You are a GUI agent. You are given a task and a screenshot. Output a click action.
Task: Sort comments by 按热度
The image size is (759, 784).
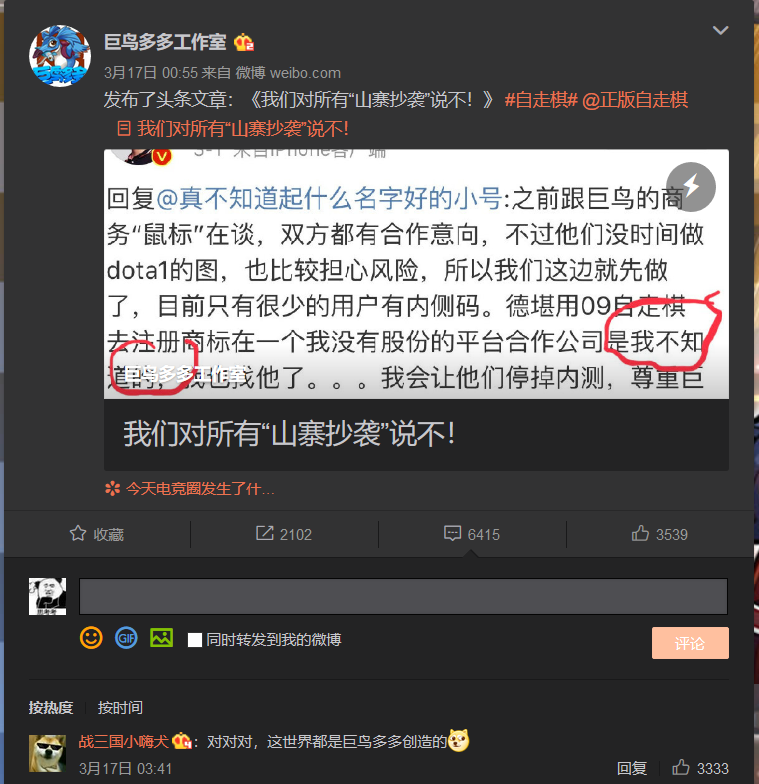pos(50,708)
